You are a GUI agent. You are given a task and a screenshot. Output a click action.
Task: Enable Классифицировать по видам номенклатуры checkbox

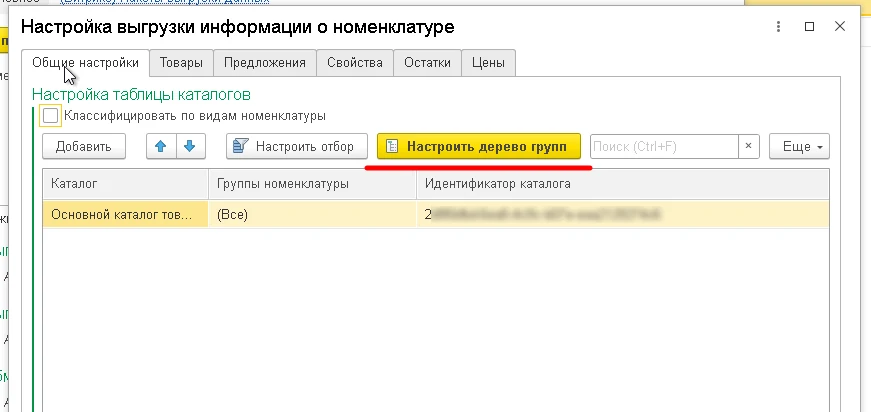(x=50, y=116)
